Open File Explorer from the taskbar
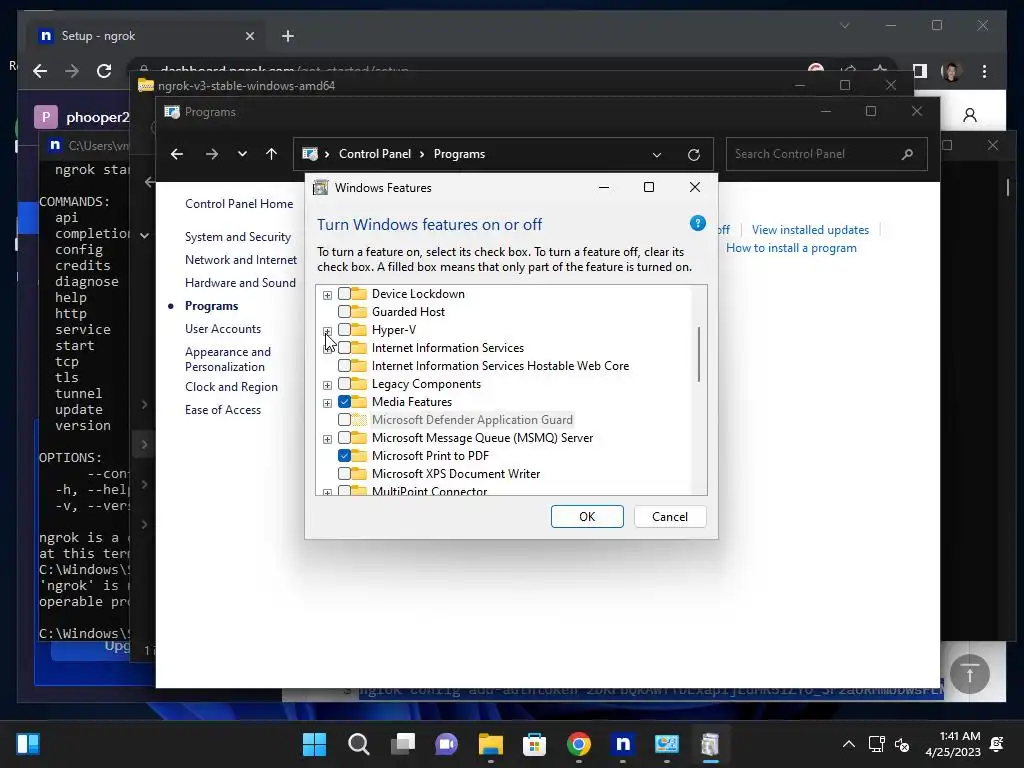The image size is (1024, 768). (x=490, y=744)
